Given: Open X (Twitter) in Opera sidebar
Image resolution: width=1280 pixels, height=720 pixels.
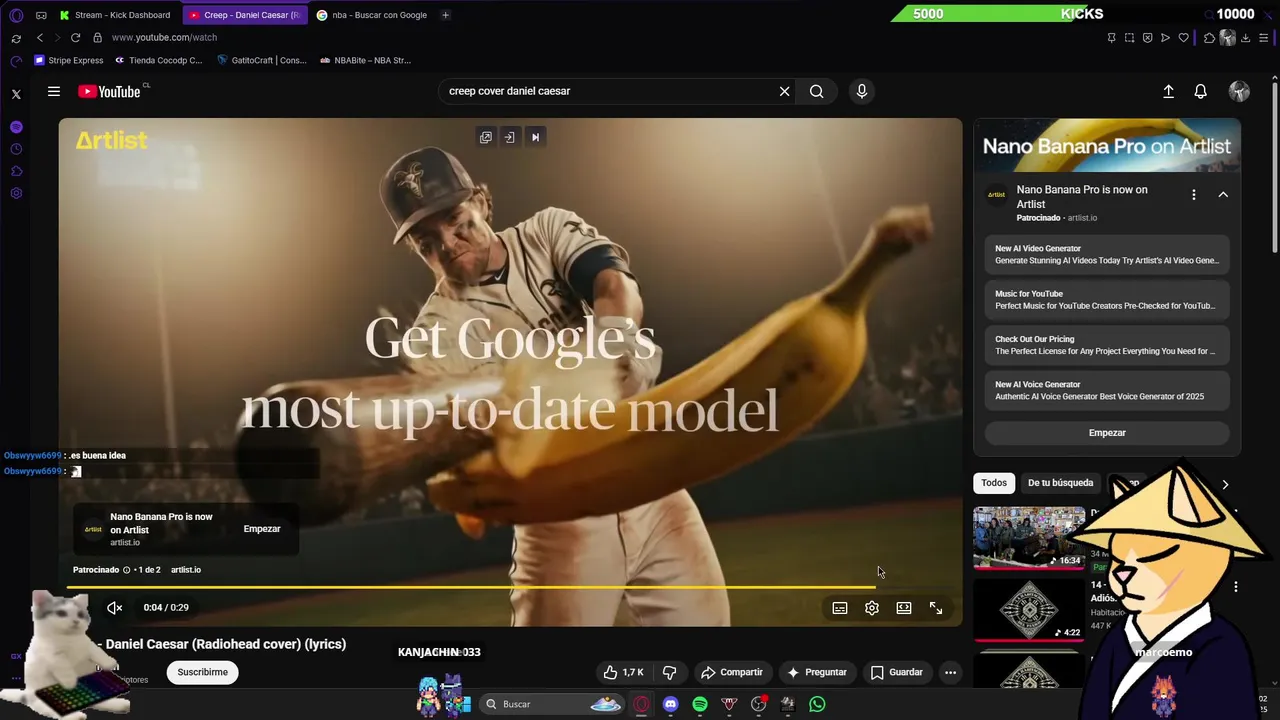Looking at the screenshot, I should (x=16, y=94).
